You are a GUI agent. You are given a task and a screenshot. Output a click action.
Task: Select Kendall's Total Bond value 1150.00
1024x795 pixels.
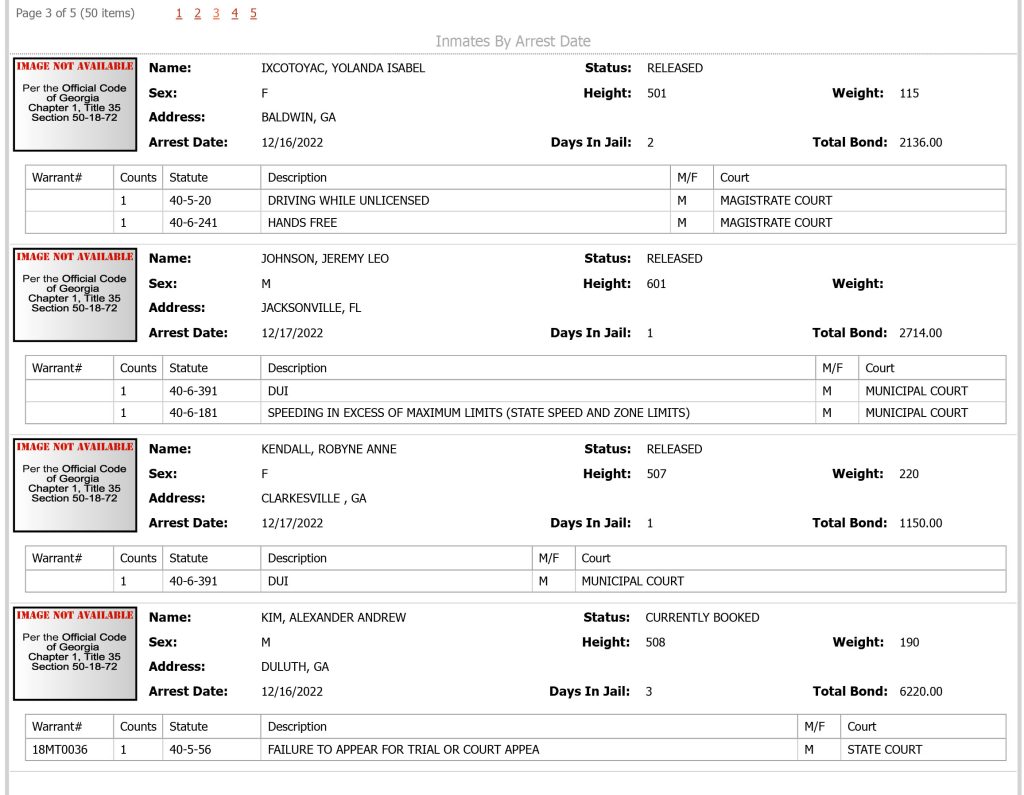[921, 523]
